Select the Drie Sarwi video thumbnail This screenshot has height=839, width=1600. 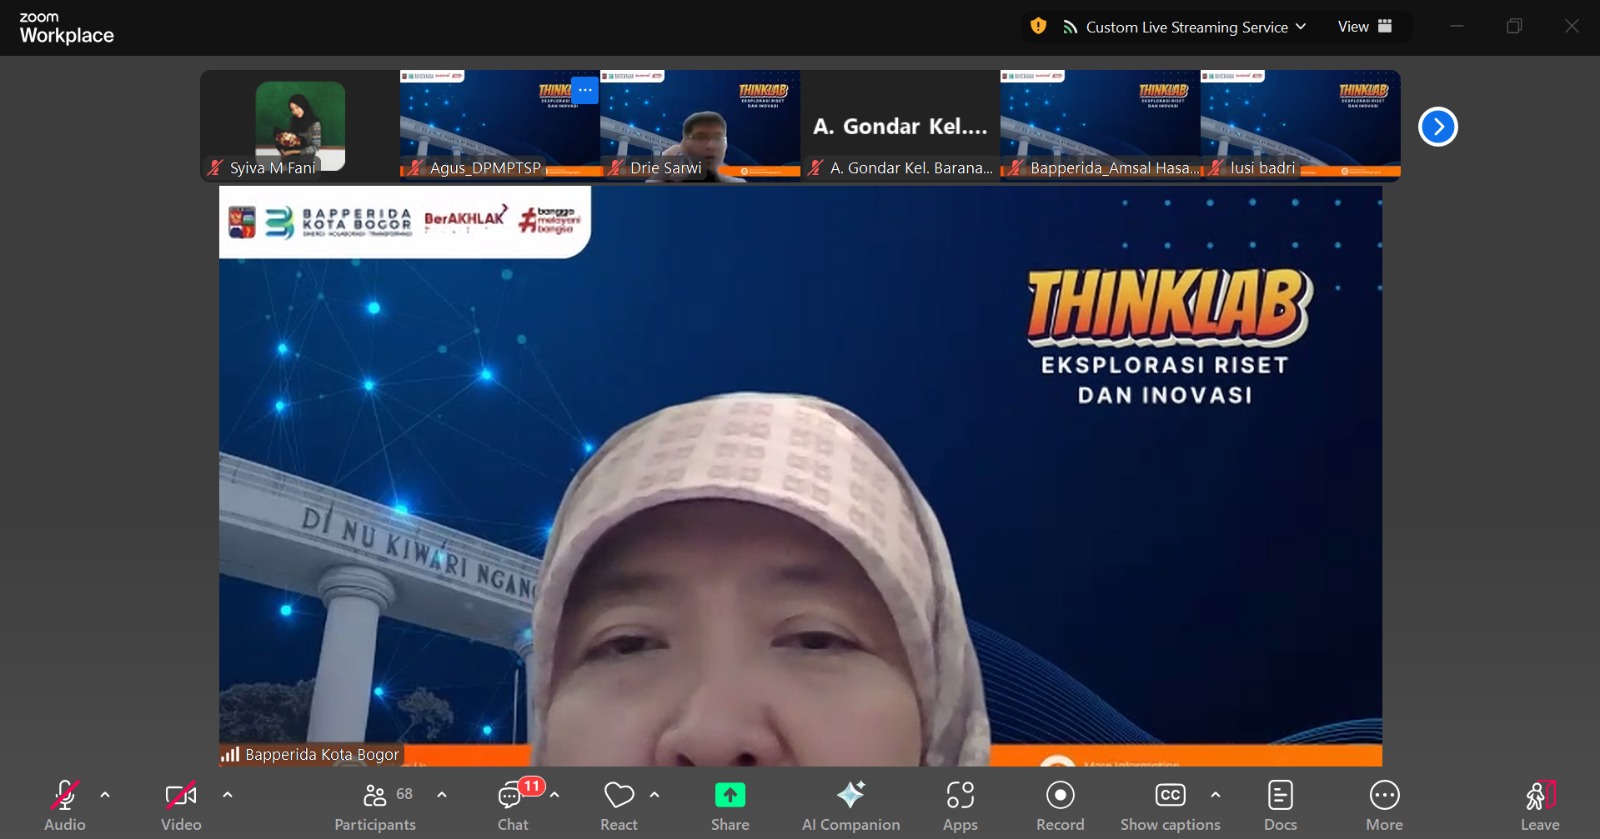[700, 125]
